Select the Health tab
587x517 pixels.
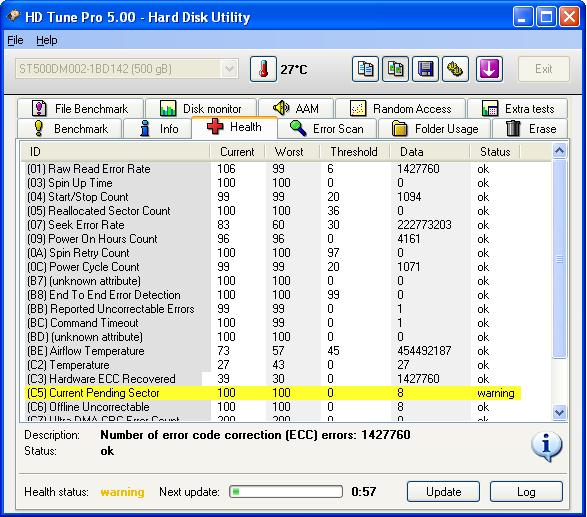[x=234, y=127]
